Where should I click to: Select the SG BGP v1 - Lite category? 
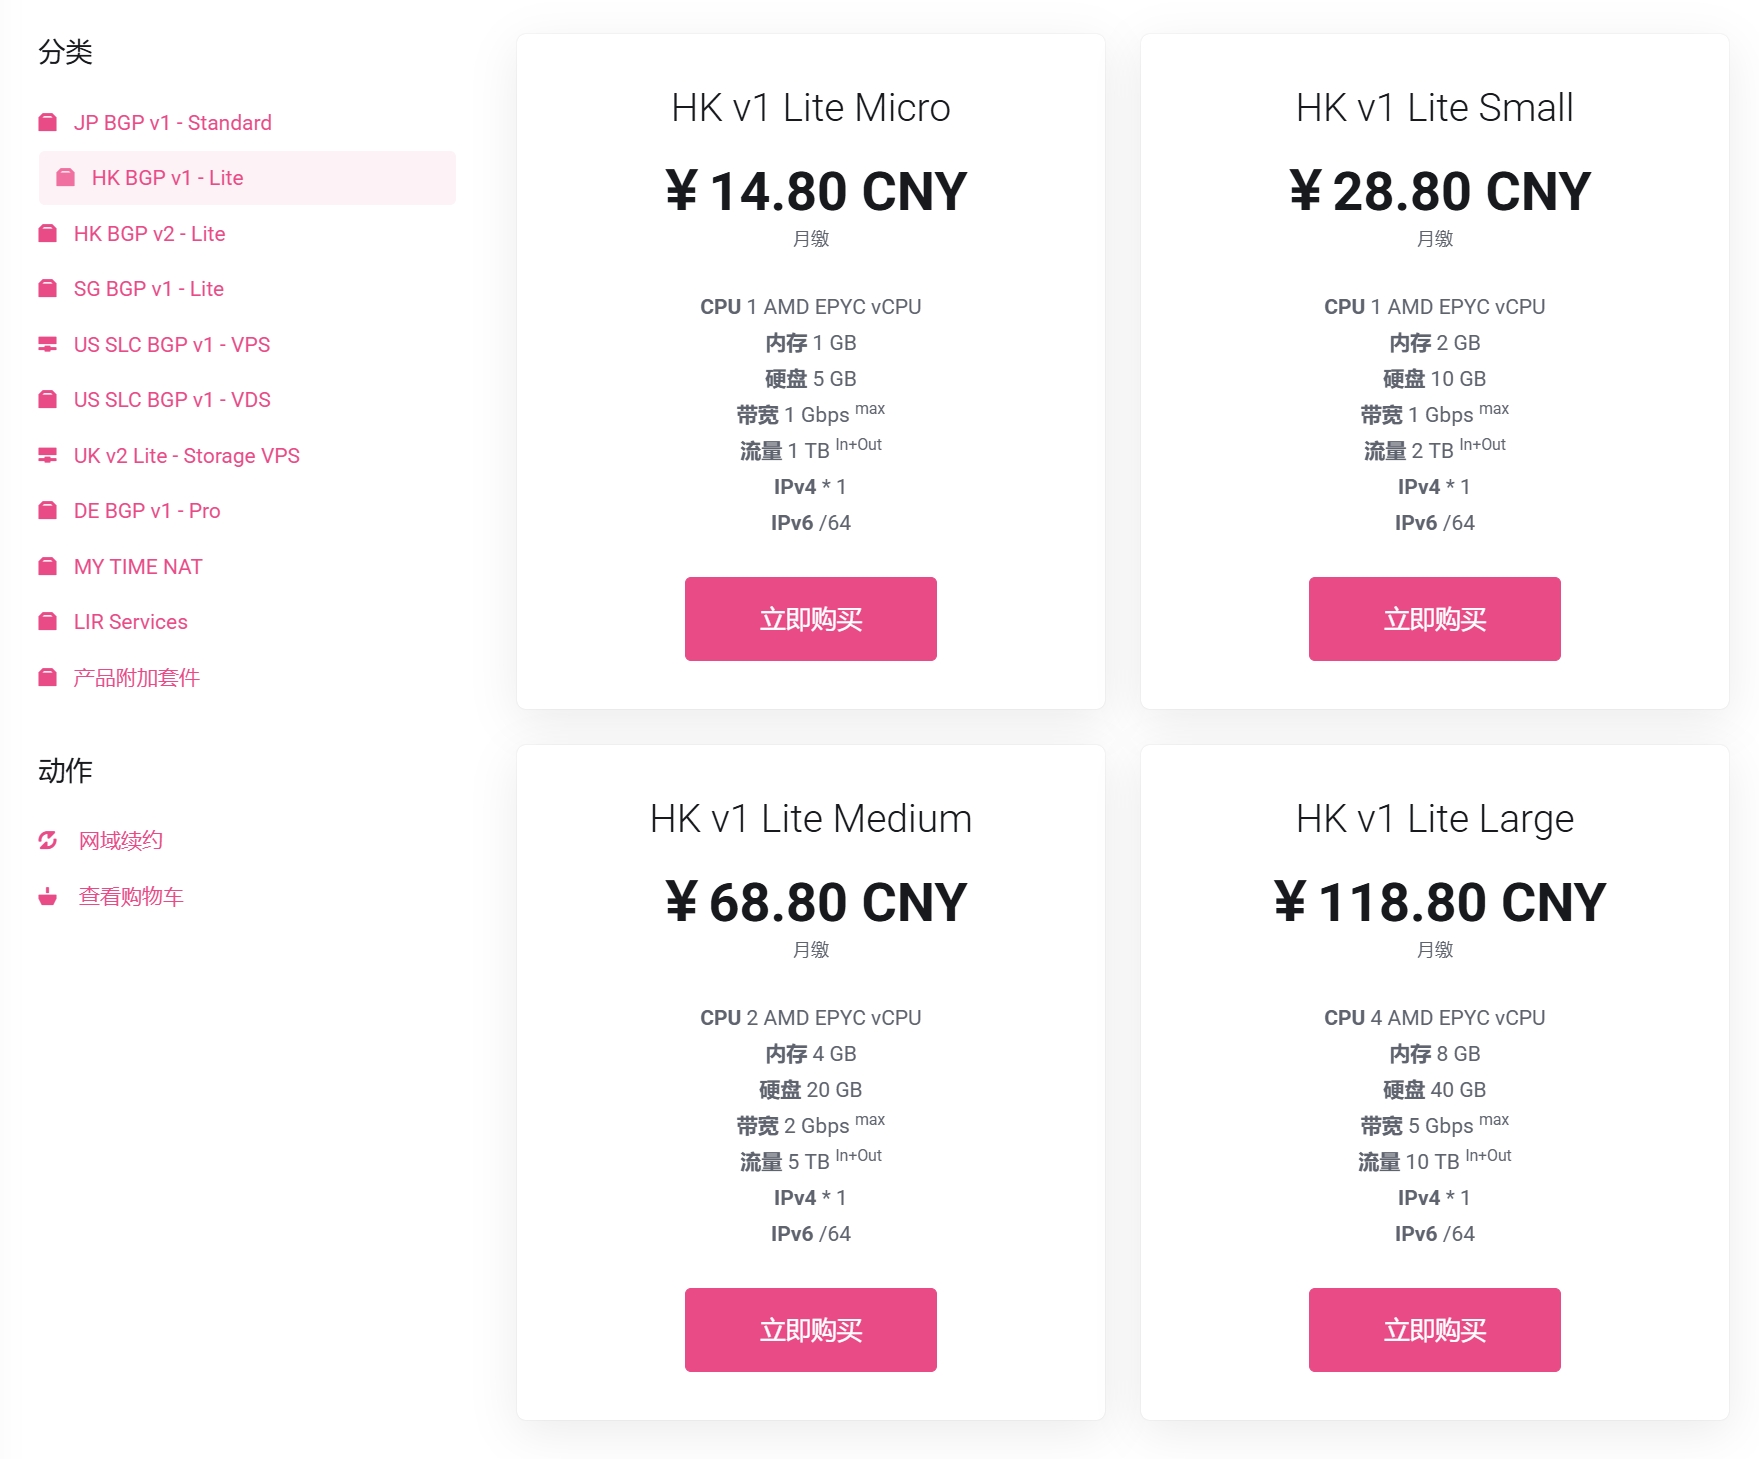point(148,289)
